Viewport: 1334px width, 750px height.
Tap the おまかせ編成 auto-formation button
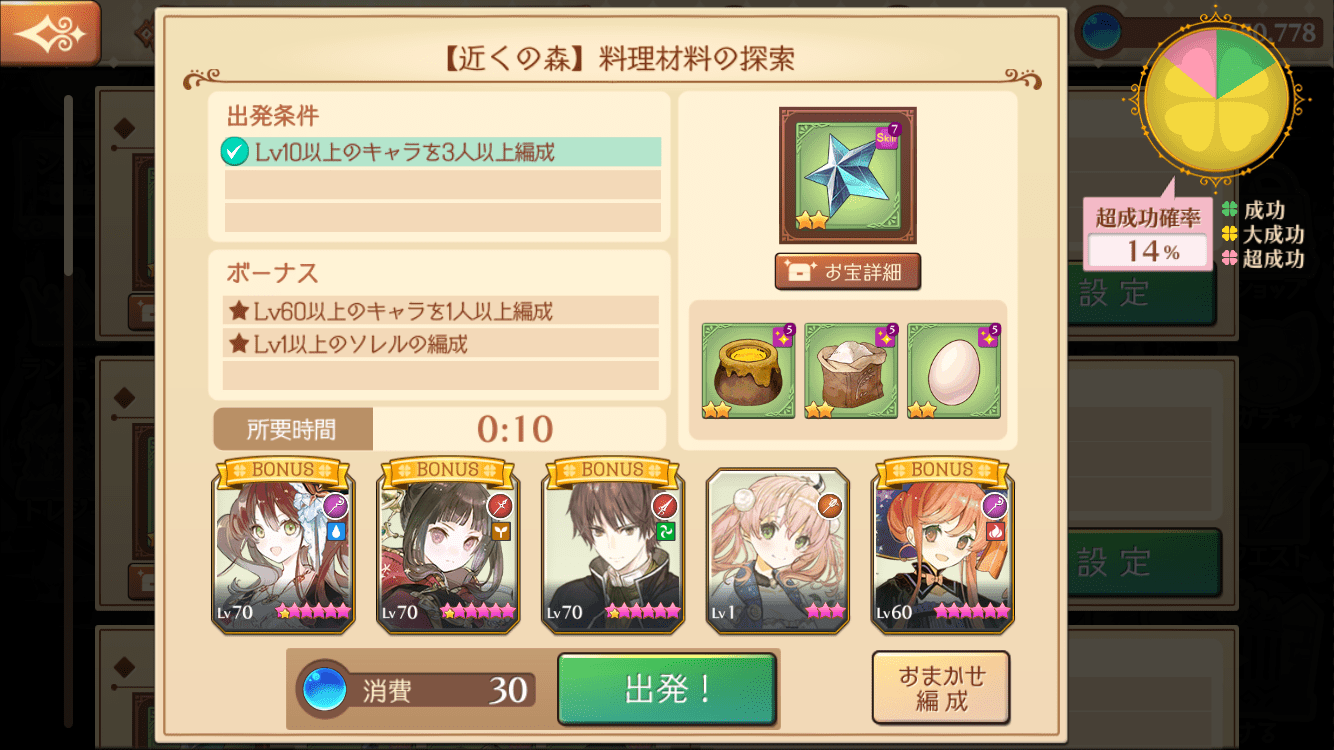(x=941, y=688)
